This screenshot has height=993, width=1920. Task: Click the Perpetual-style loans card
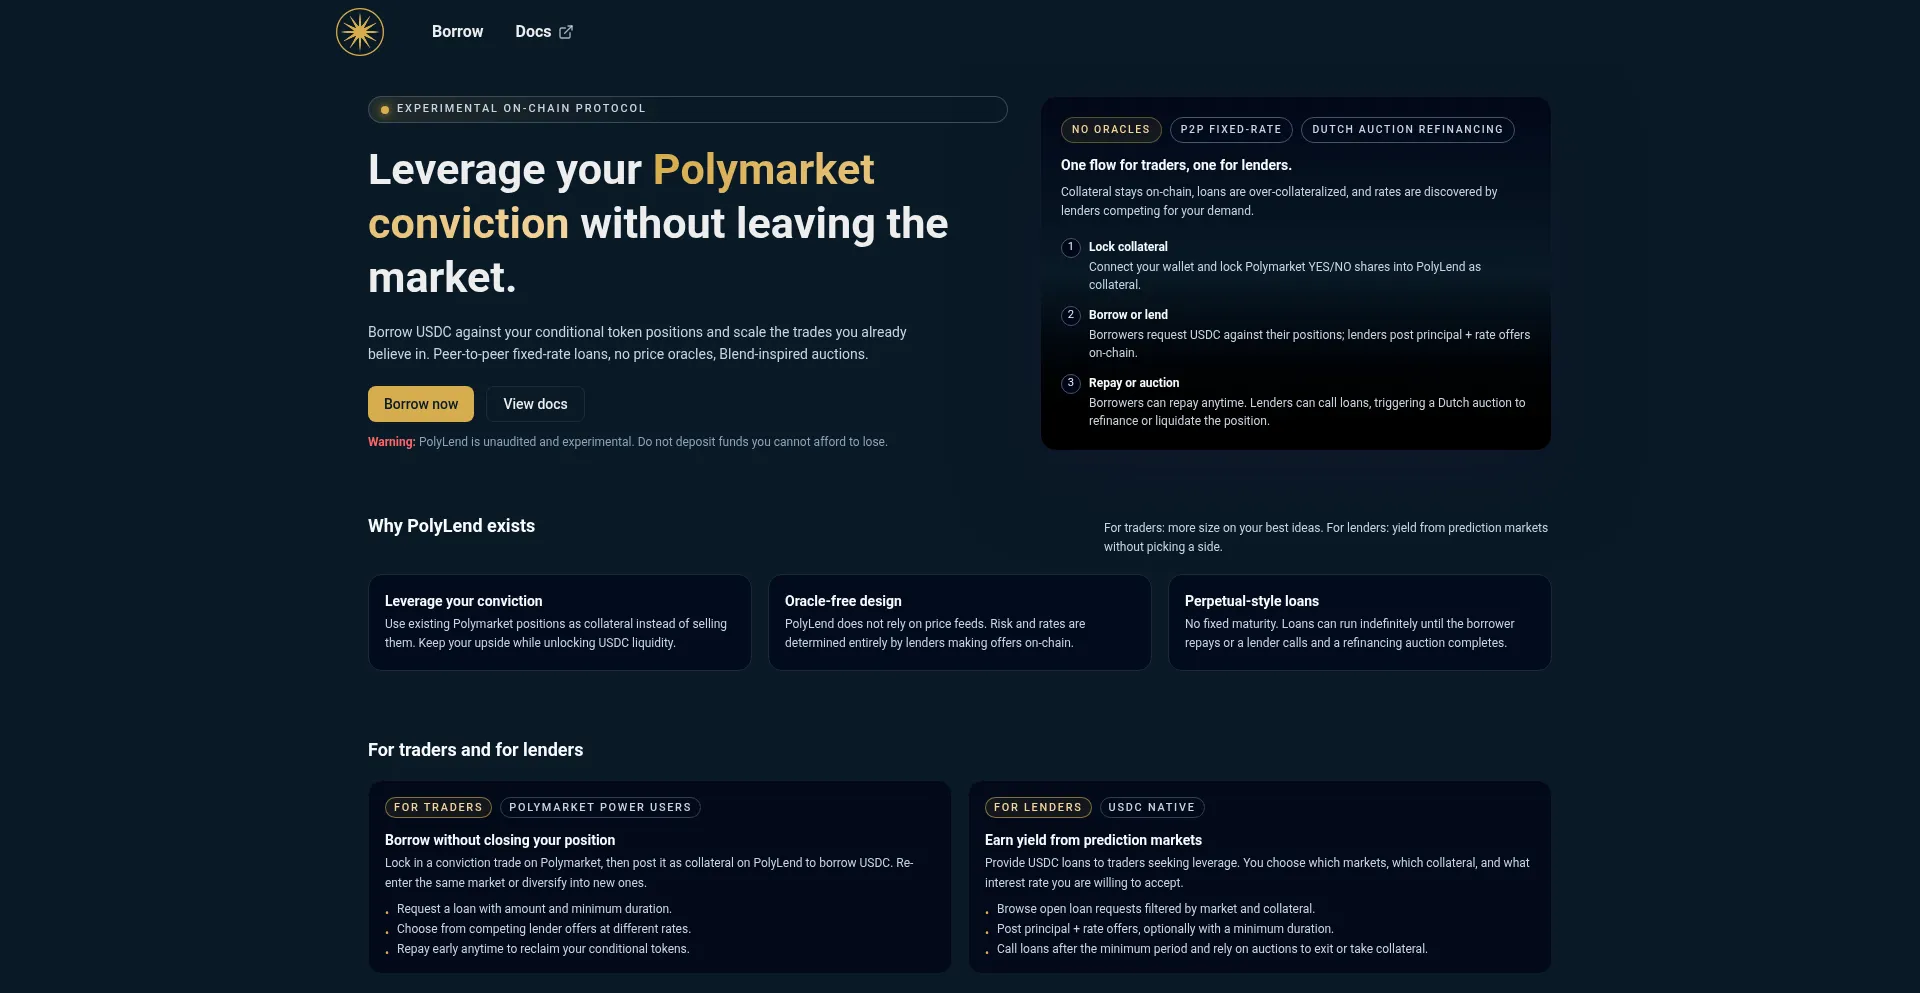1359,622
